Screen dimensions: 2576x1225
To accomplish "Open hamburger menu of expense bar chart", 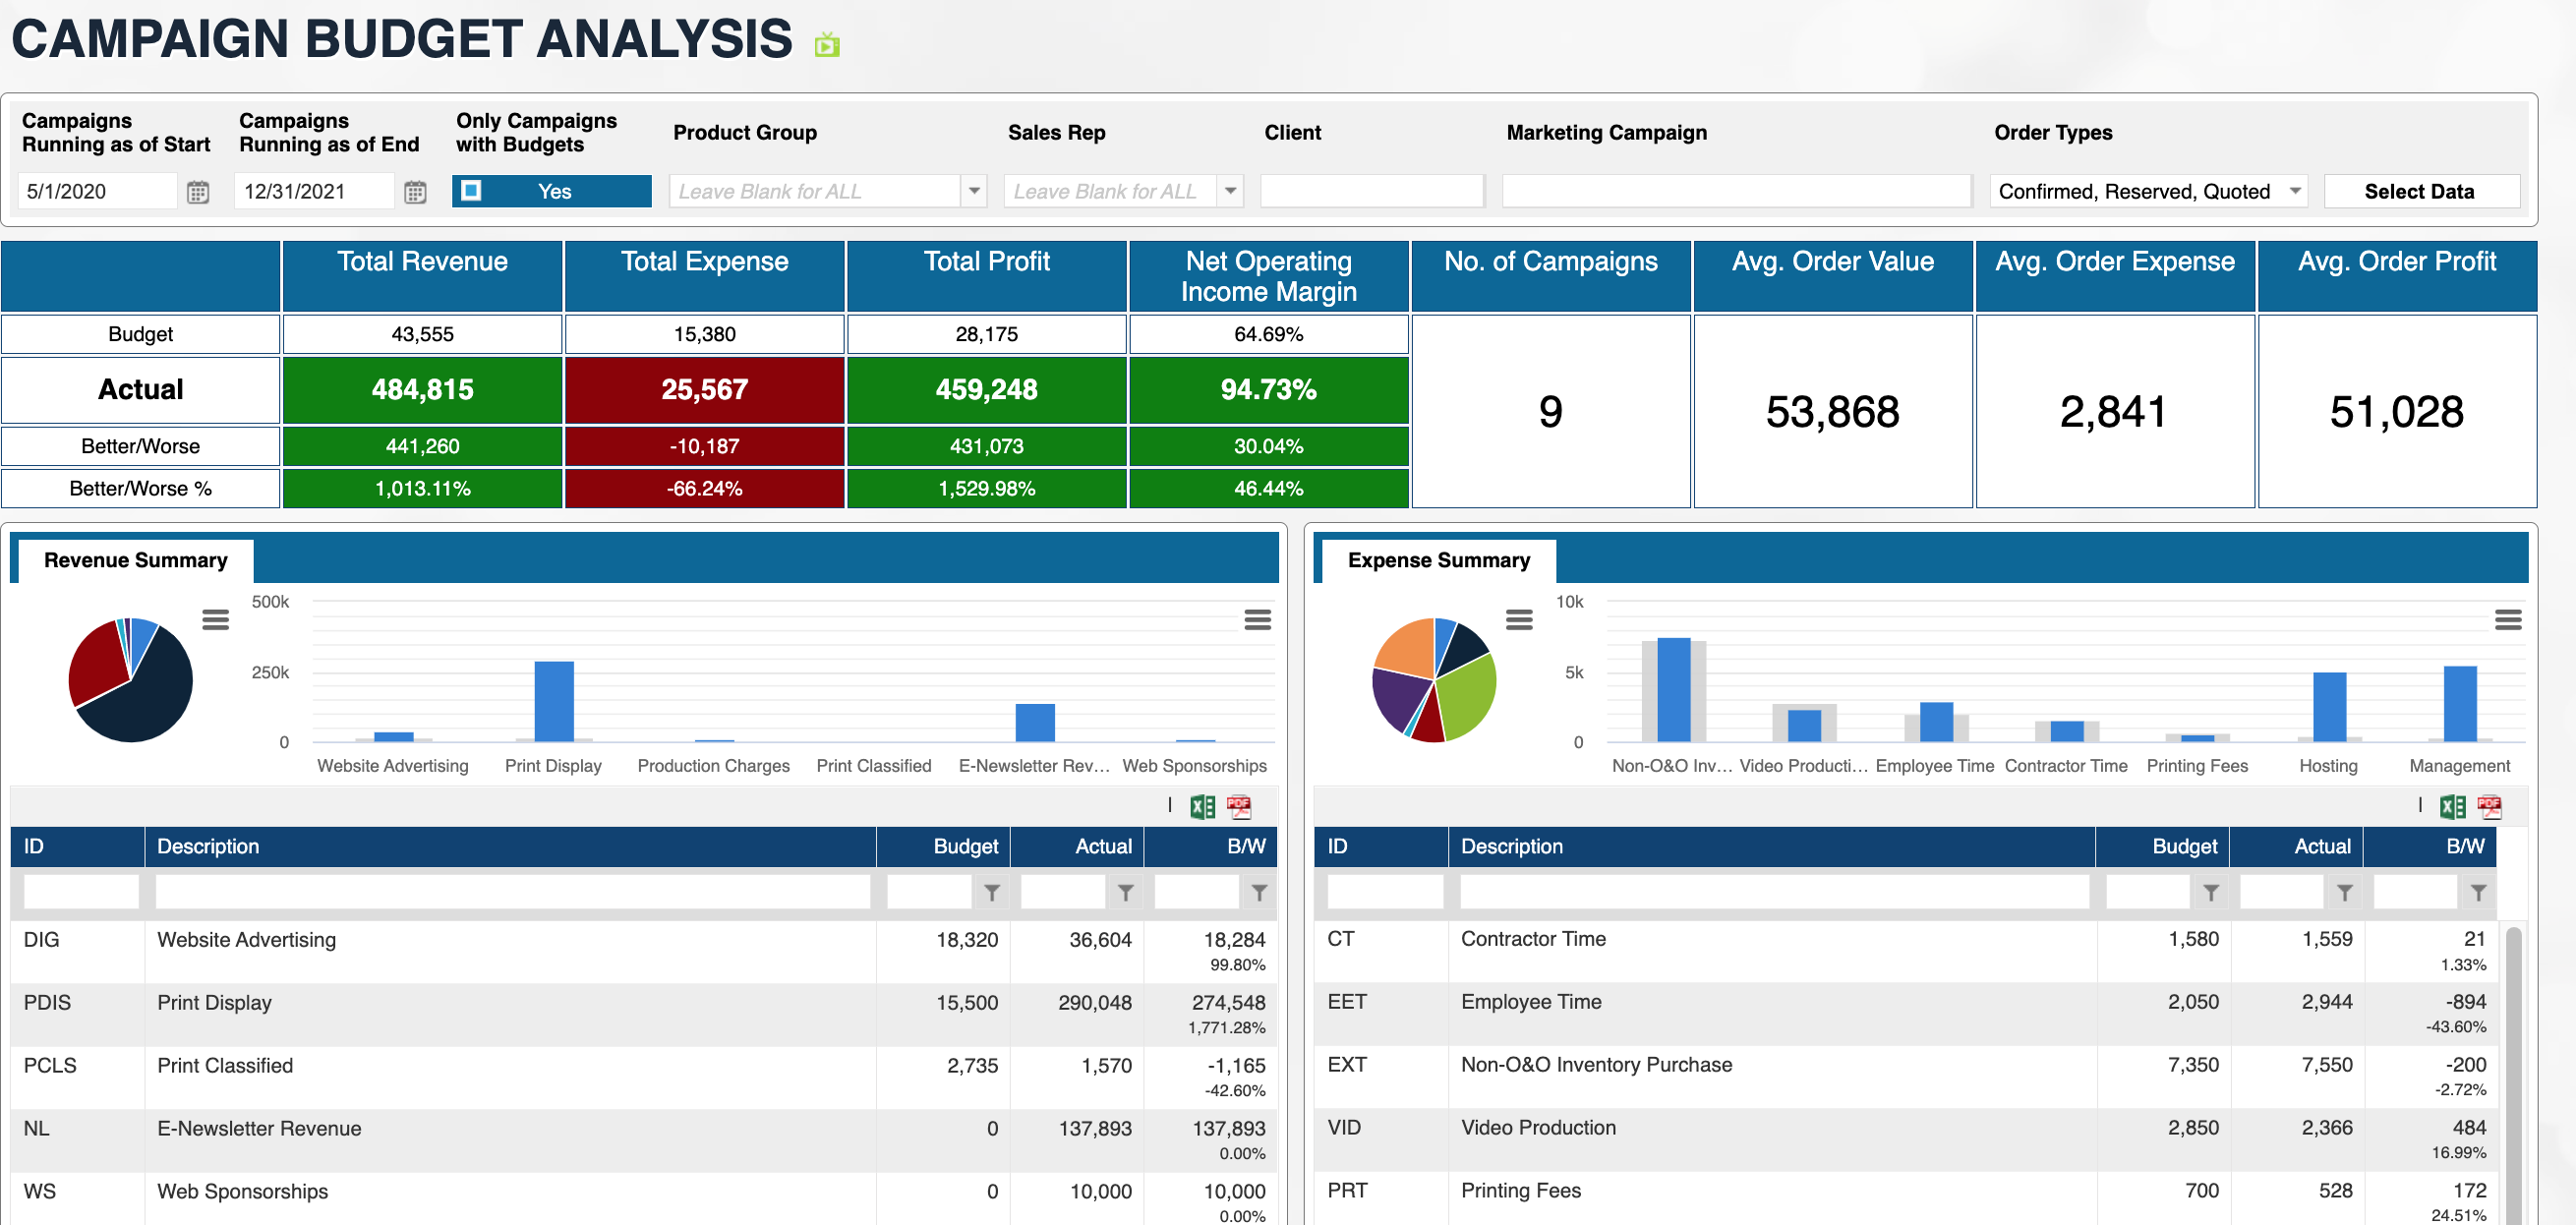I will (x=2507, y=619).
